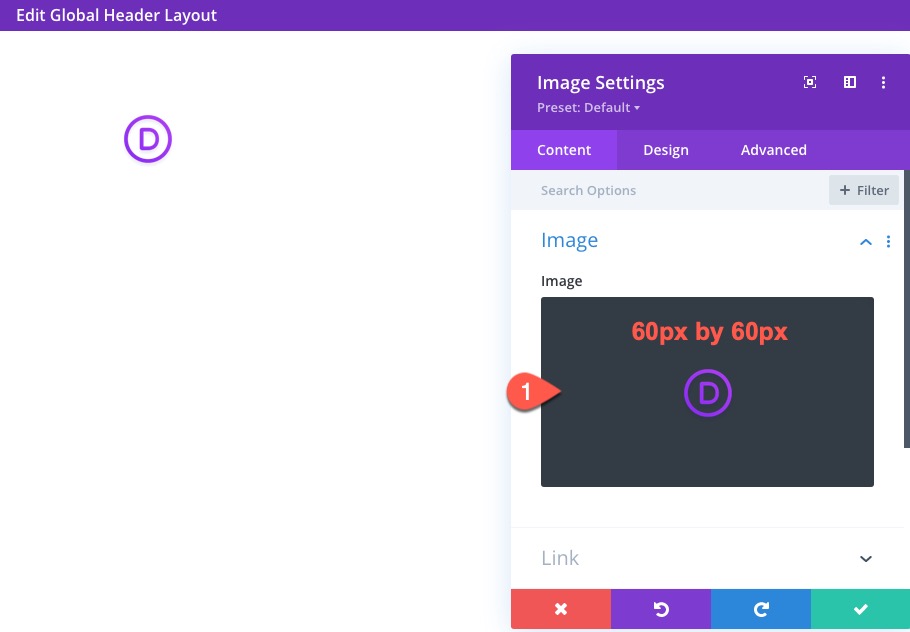The image size is (910, 632).
Task: Click the scrollbar on the settings panel
Action: pos(905,300)
